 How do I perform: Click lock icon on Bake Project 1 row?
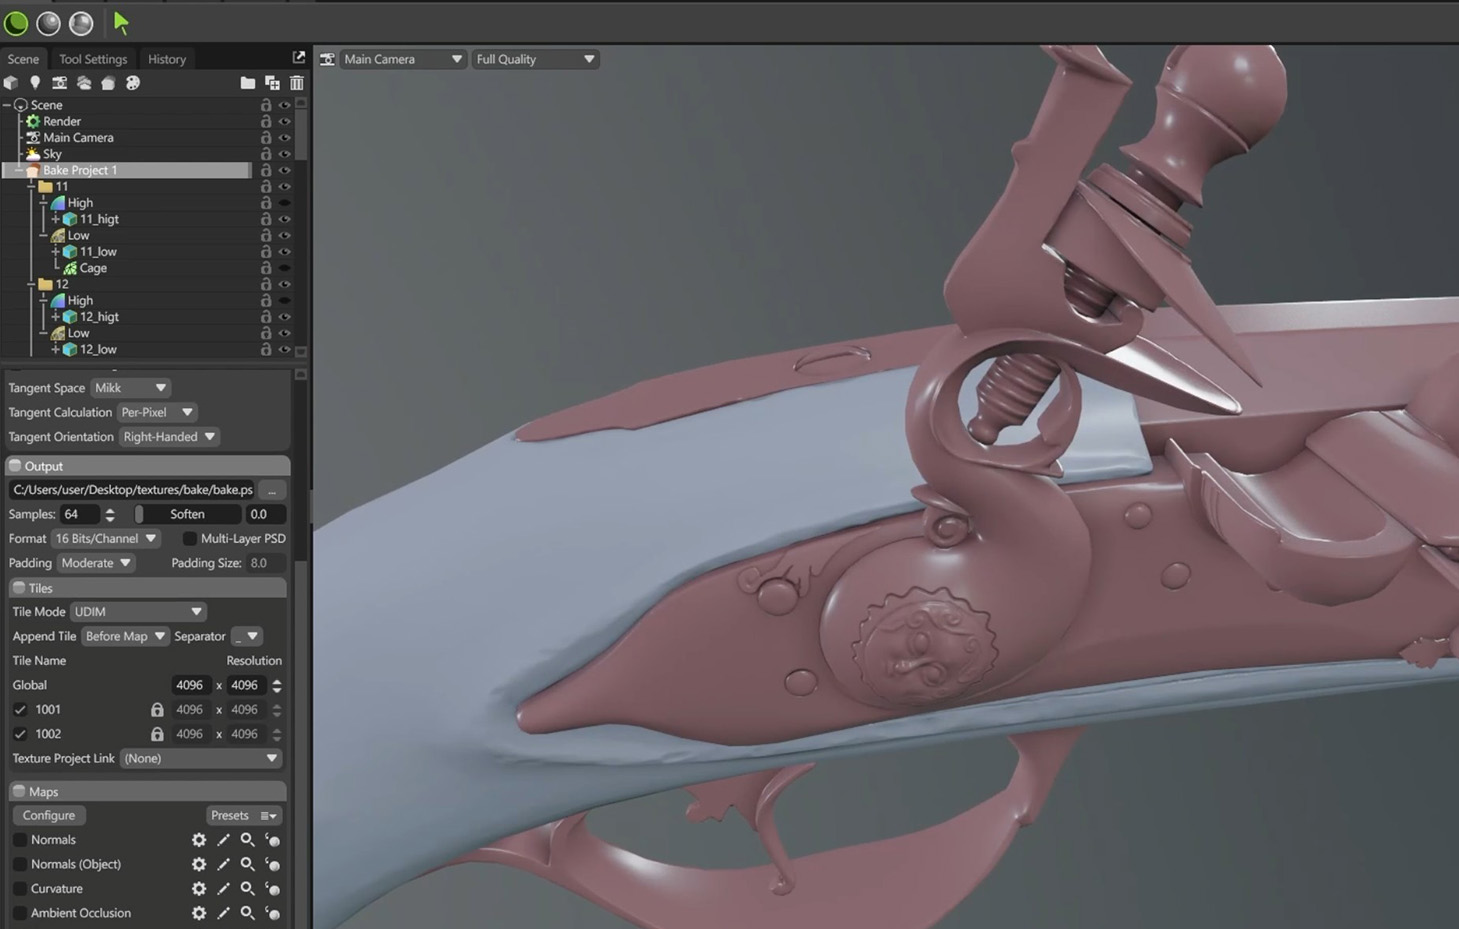coord(266,170)
